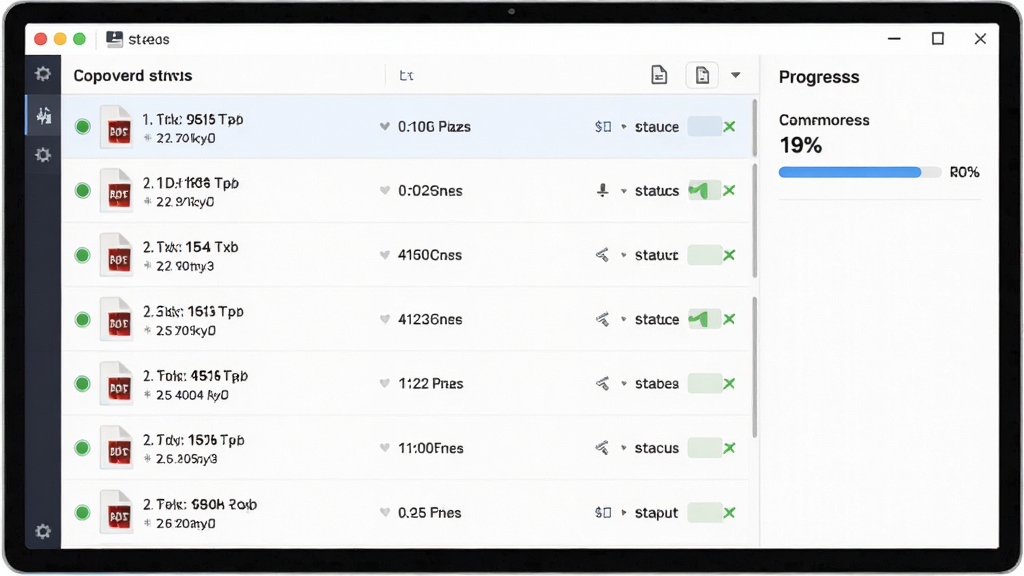Click PDF file icon in 41236nes row

(117, 319)
